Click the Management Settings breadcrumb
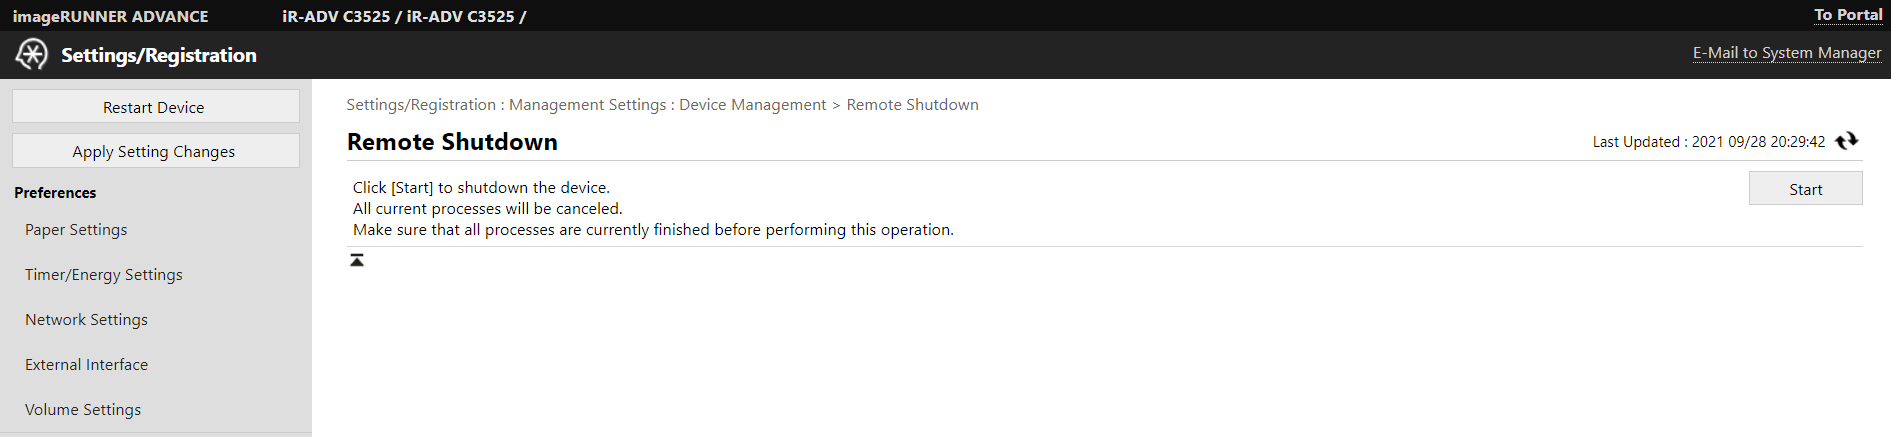Screen dimensions: 1891x437 587,105
